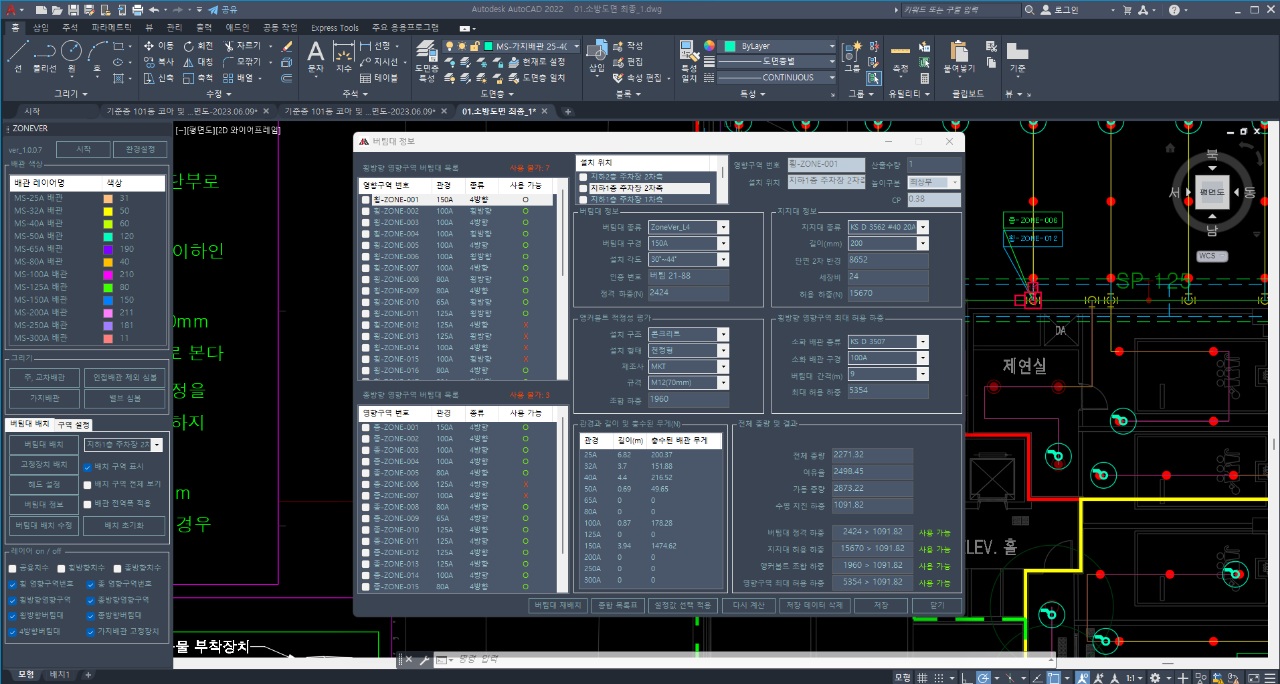The image size is (1280, 684).
Task: Click the 환경설정 button in ZONEVER panel
Action: [x=141, y=149]
